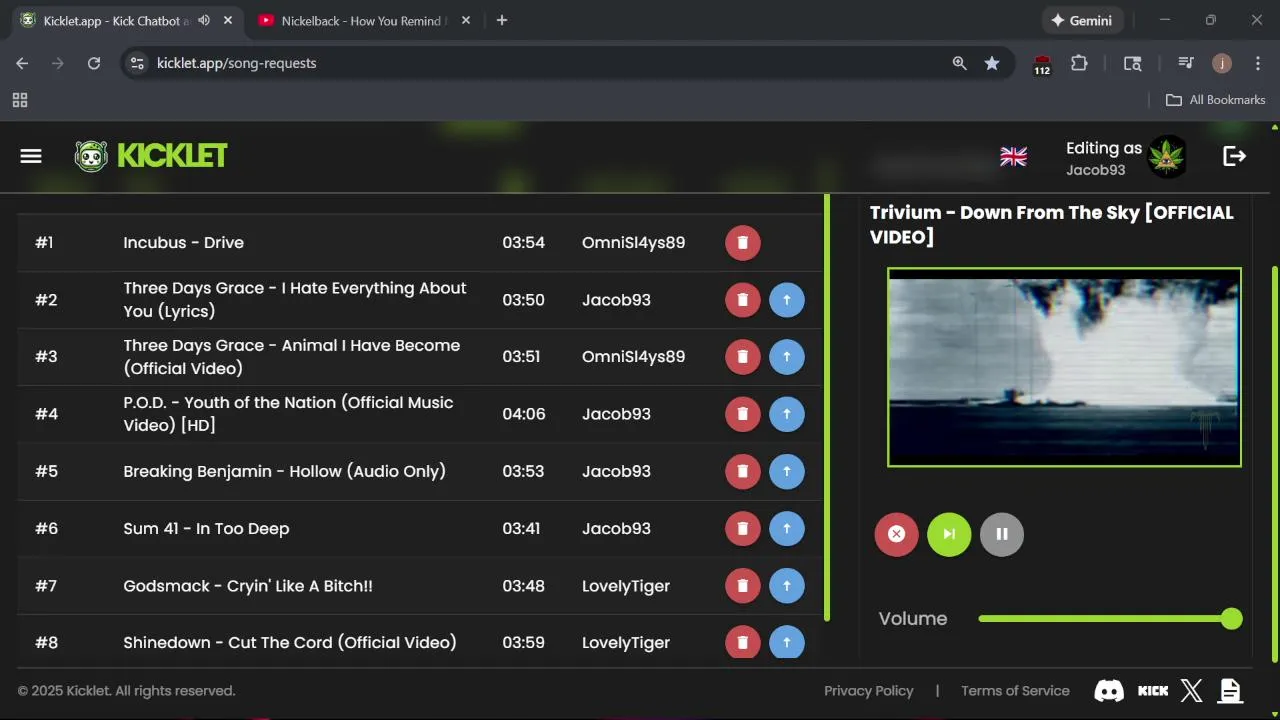Delete Animal I Have Become request

point(743,357)
